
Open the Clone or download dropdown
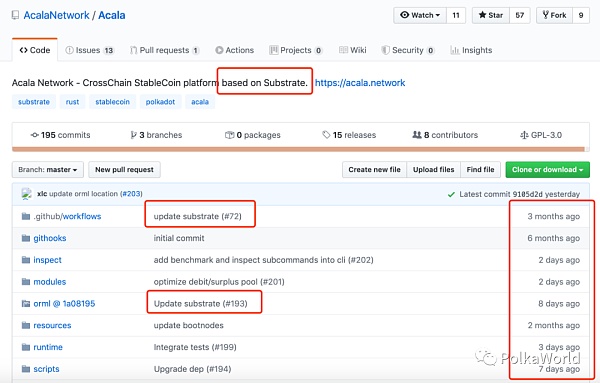click(x=548, y=169)
